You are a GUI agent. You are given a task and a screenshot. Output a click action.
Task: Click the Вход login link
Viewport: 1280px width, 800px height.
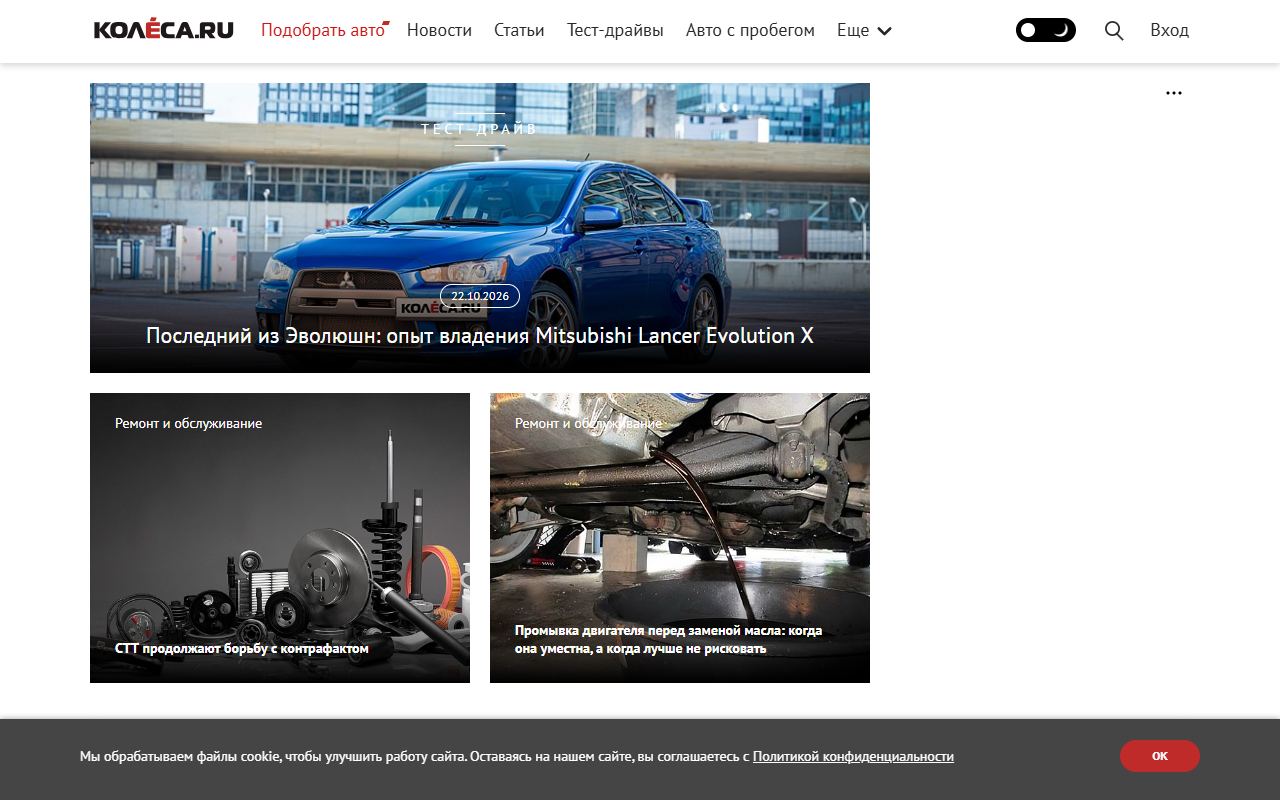[x=1169, y=30]
